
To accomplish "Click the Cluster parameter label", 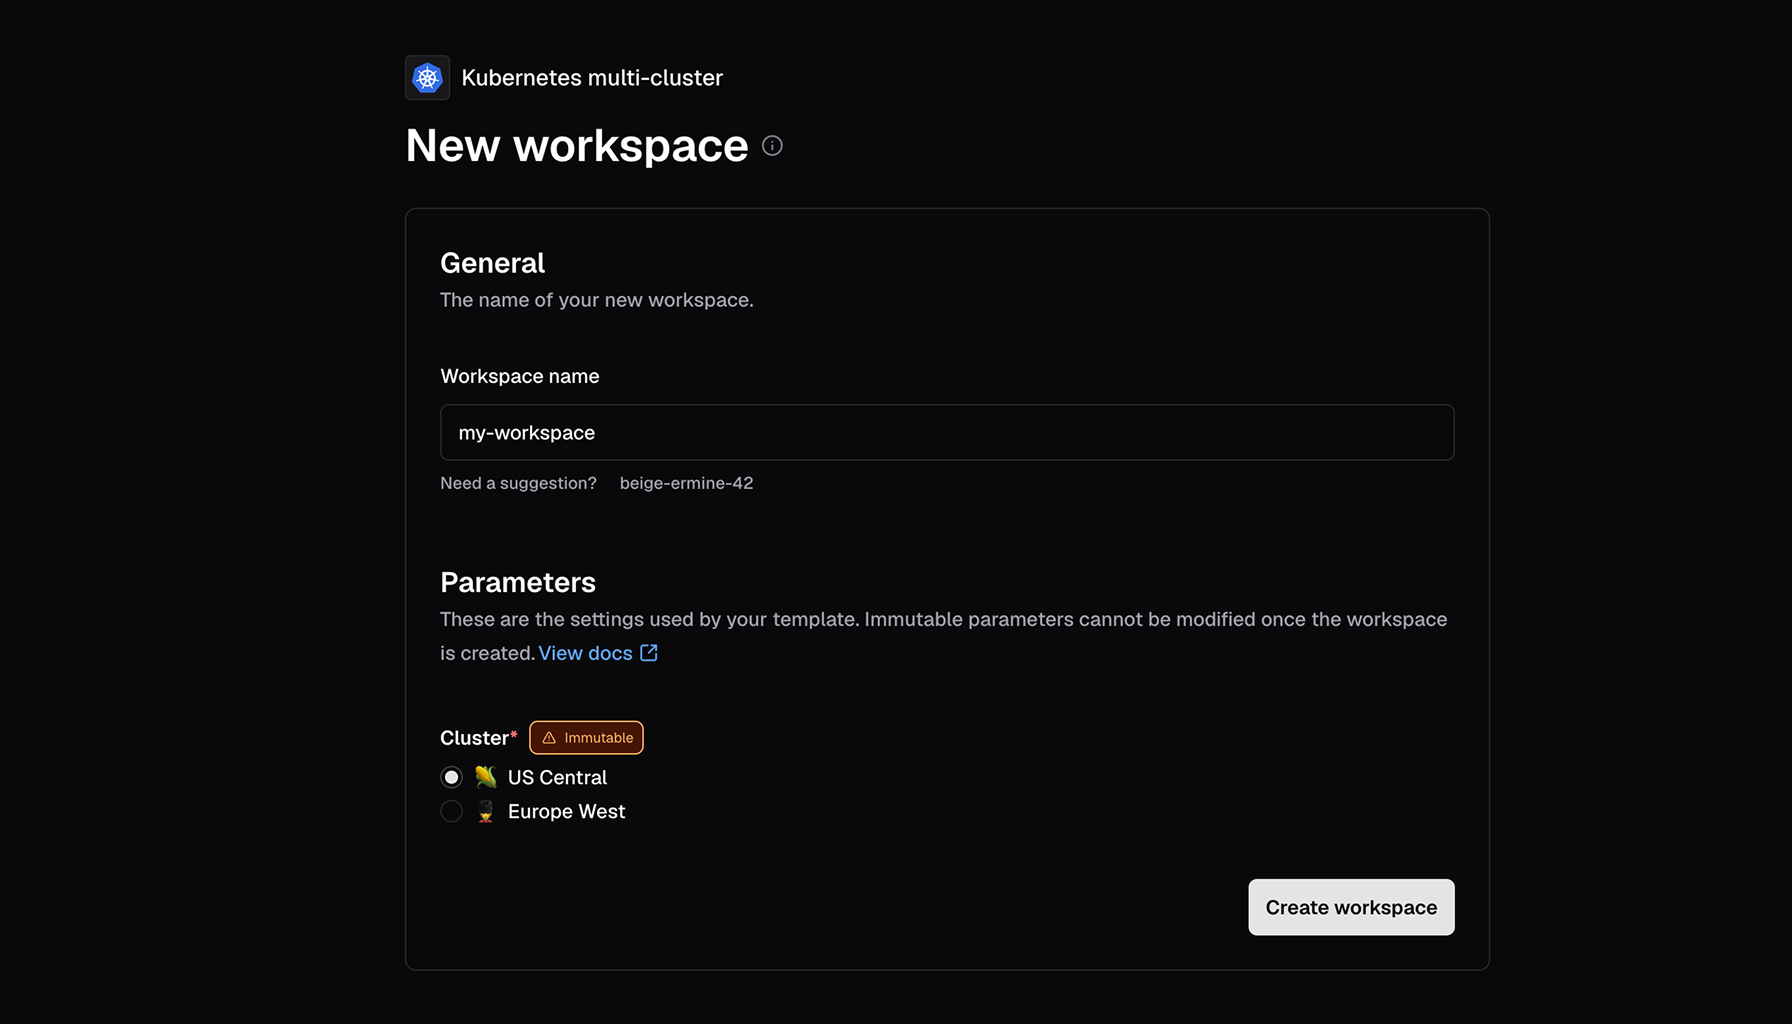I will pos(475,738).
